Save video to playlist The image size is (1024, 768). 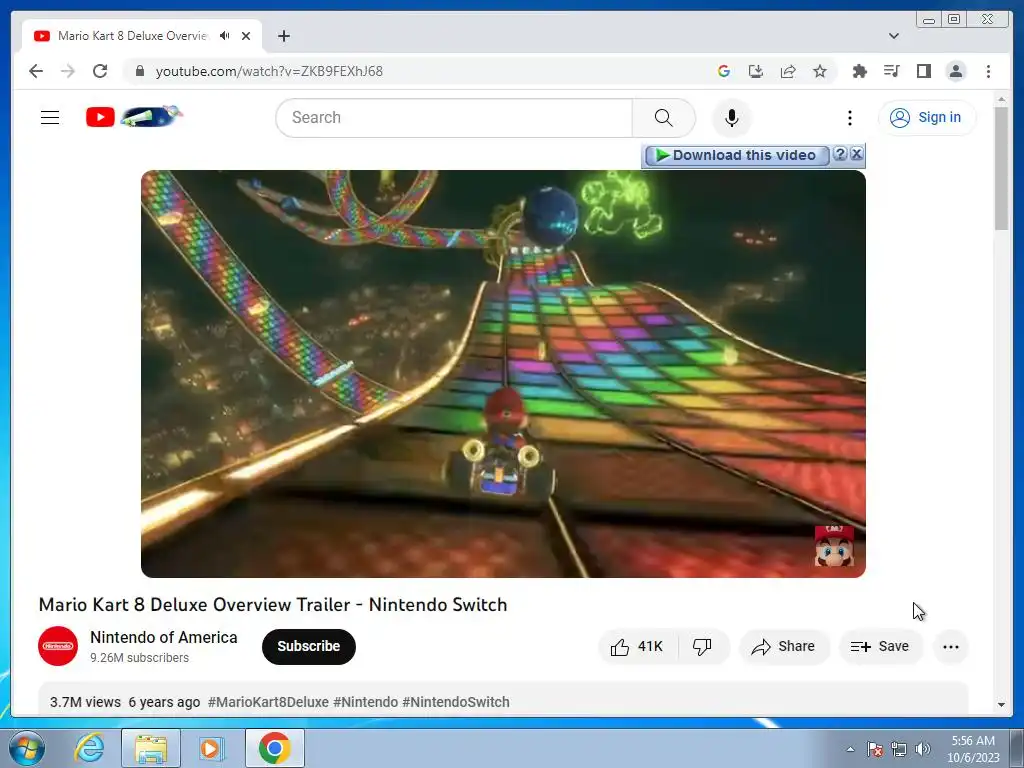click(x=880, y=647)
